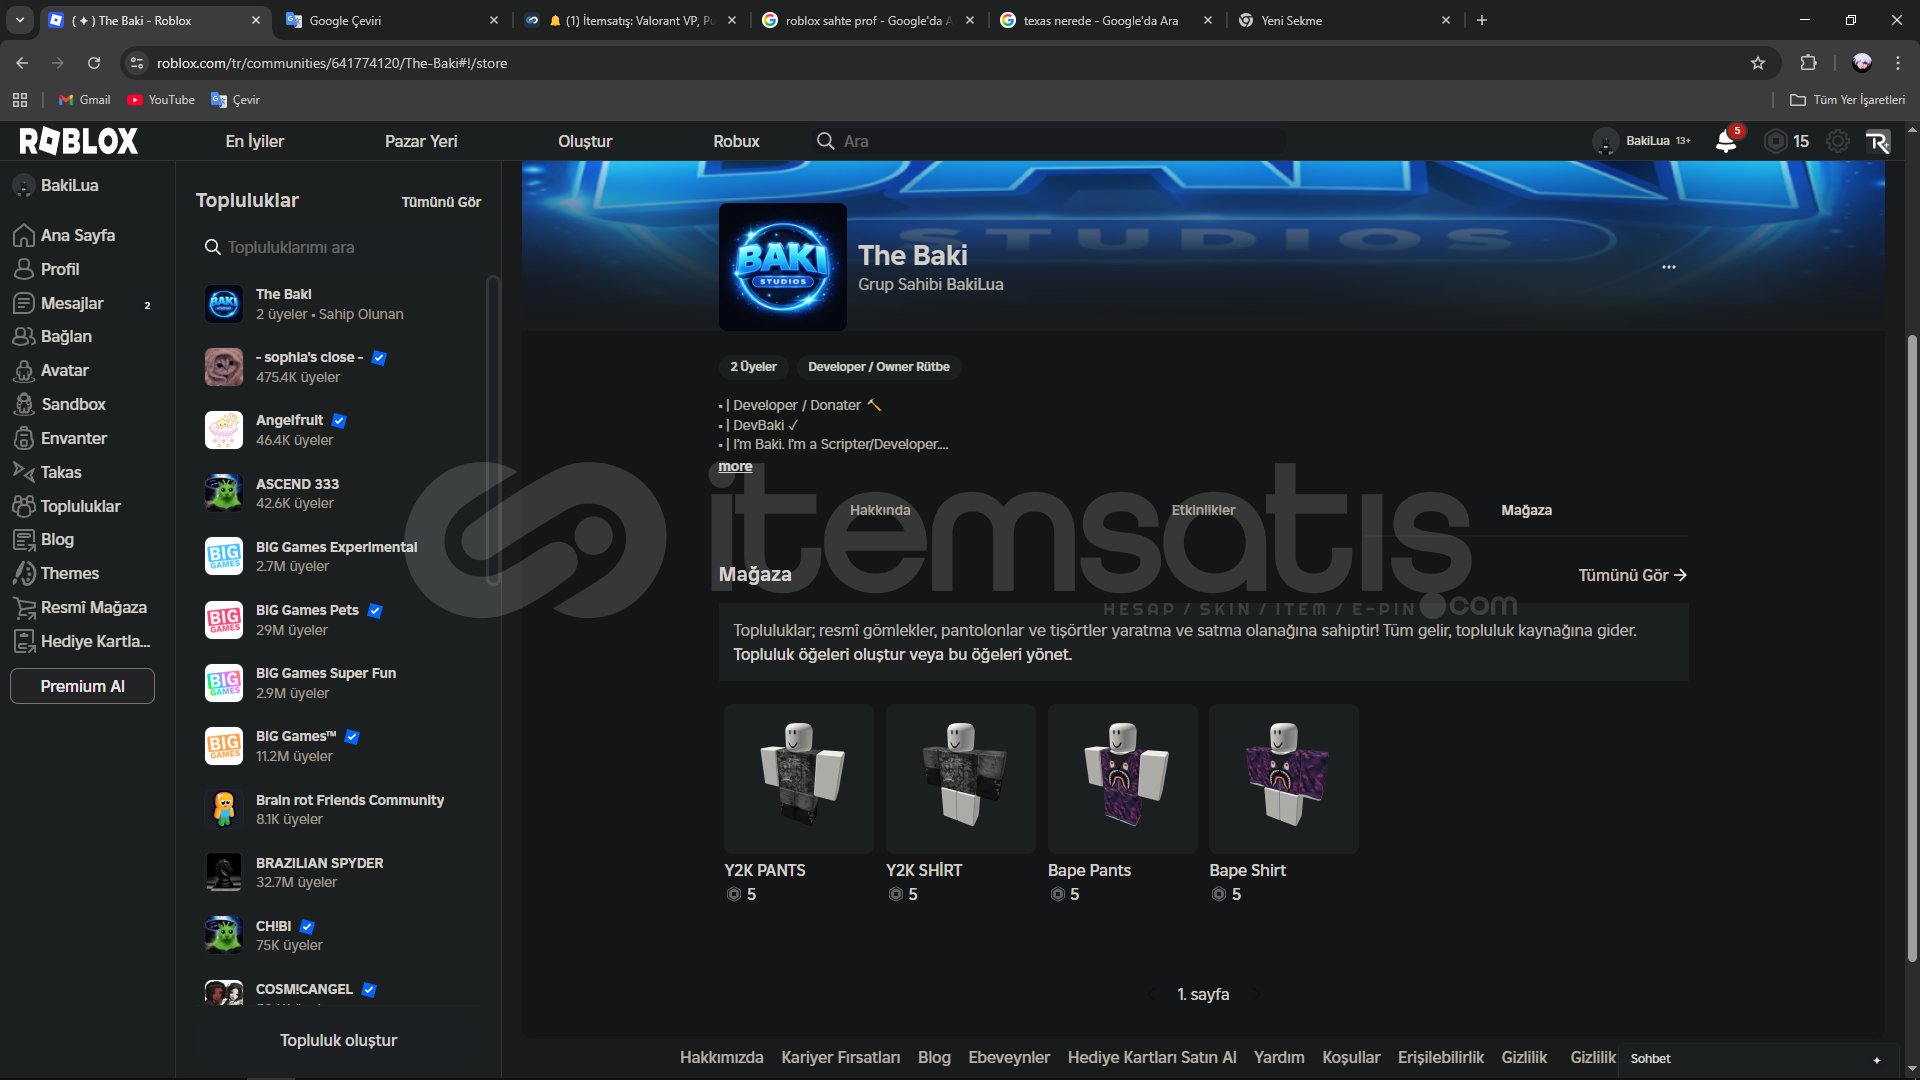This screenshot has width=1920, height=1080.
Task: Open the community three-dots menu
Action: (1668, 267)
